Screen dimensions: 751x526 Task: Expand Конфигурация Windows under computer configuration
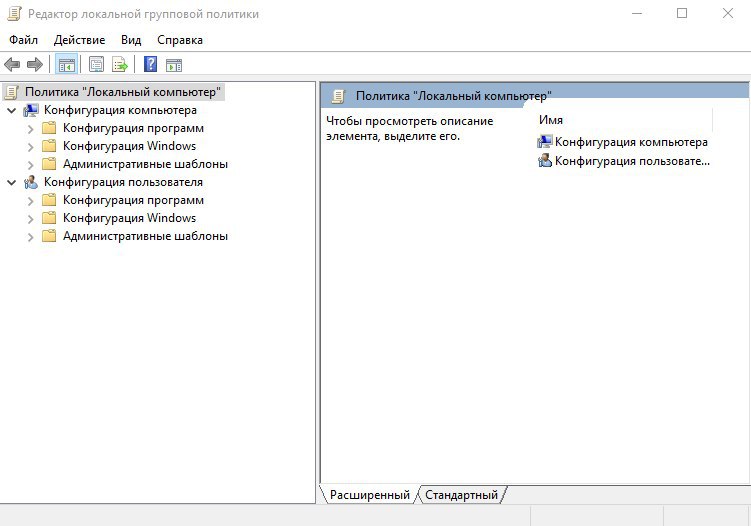(31, 147)
